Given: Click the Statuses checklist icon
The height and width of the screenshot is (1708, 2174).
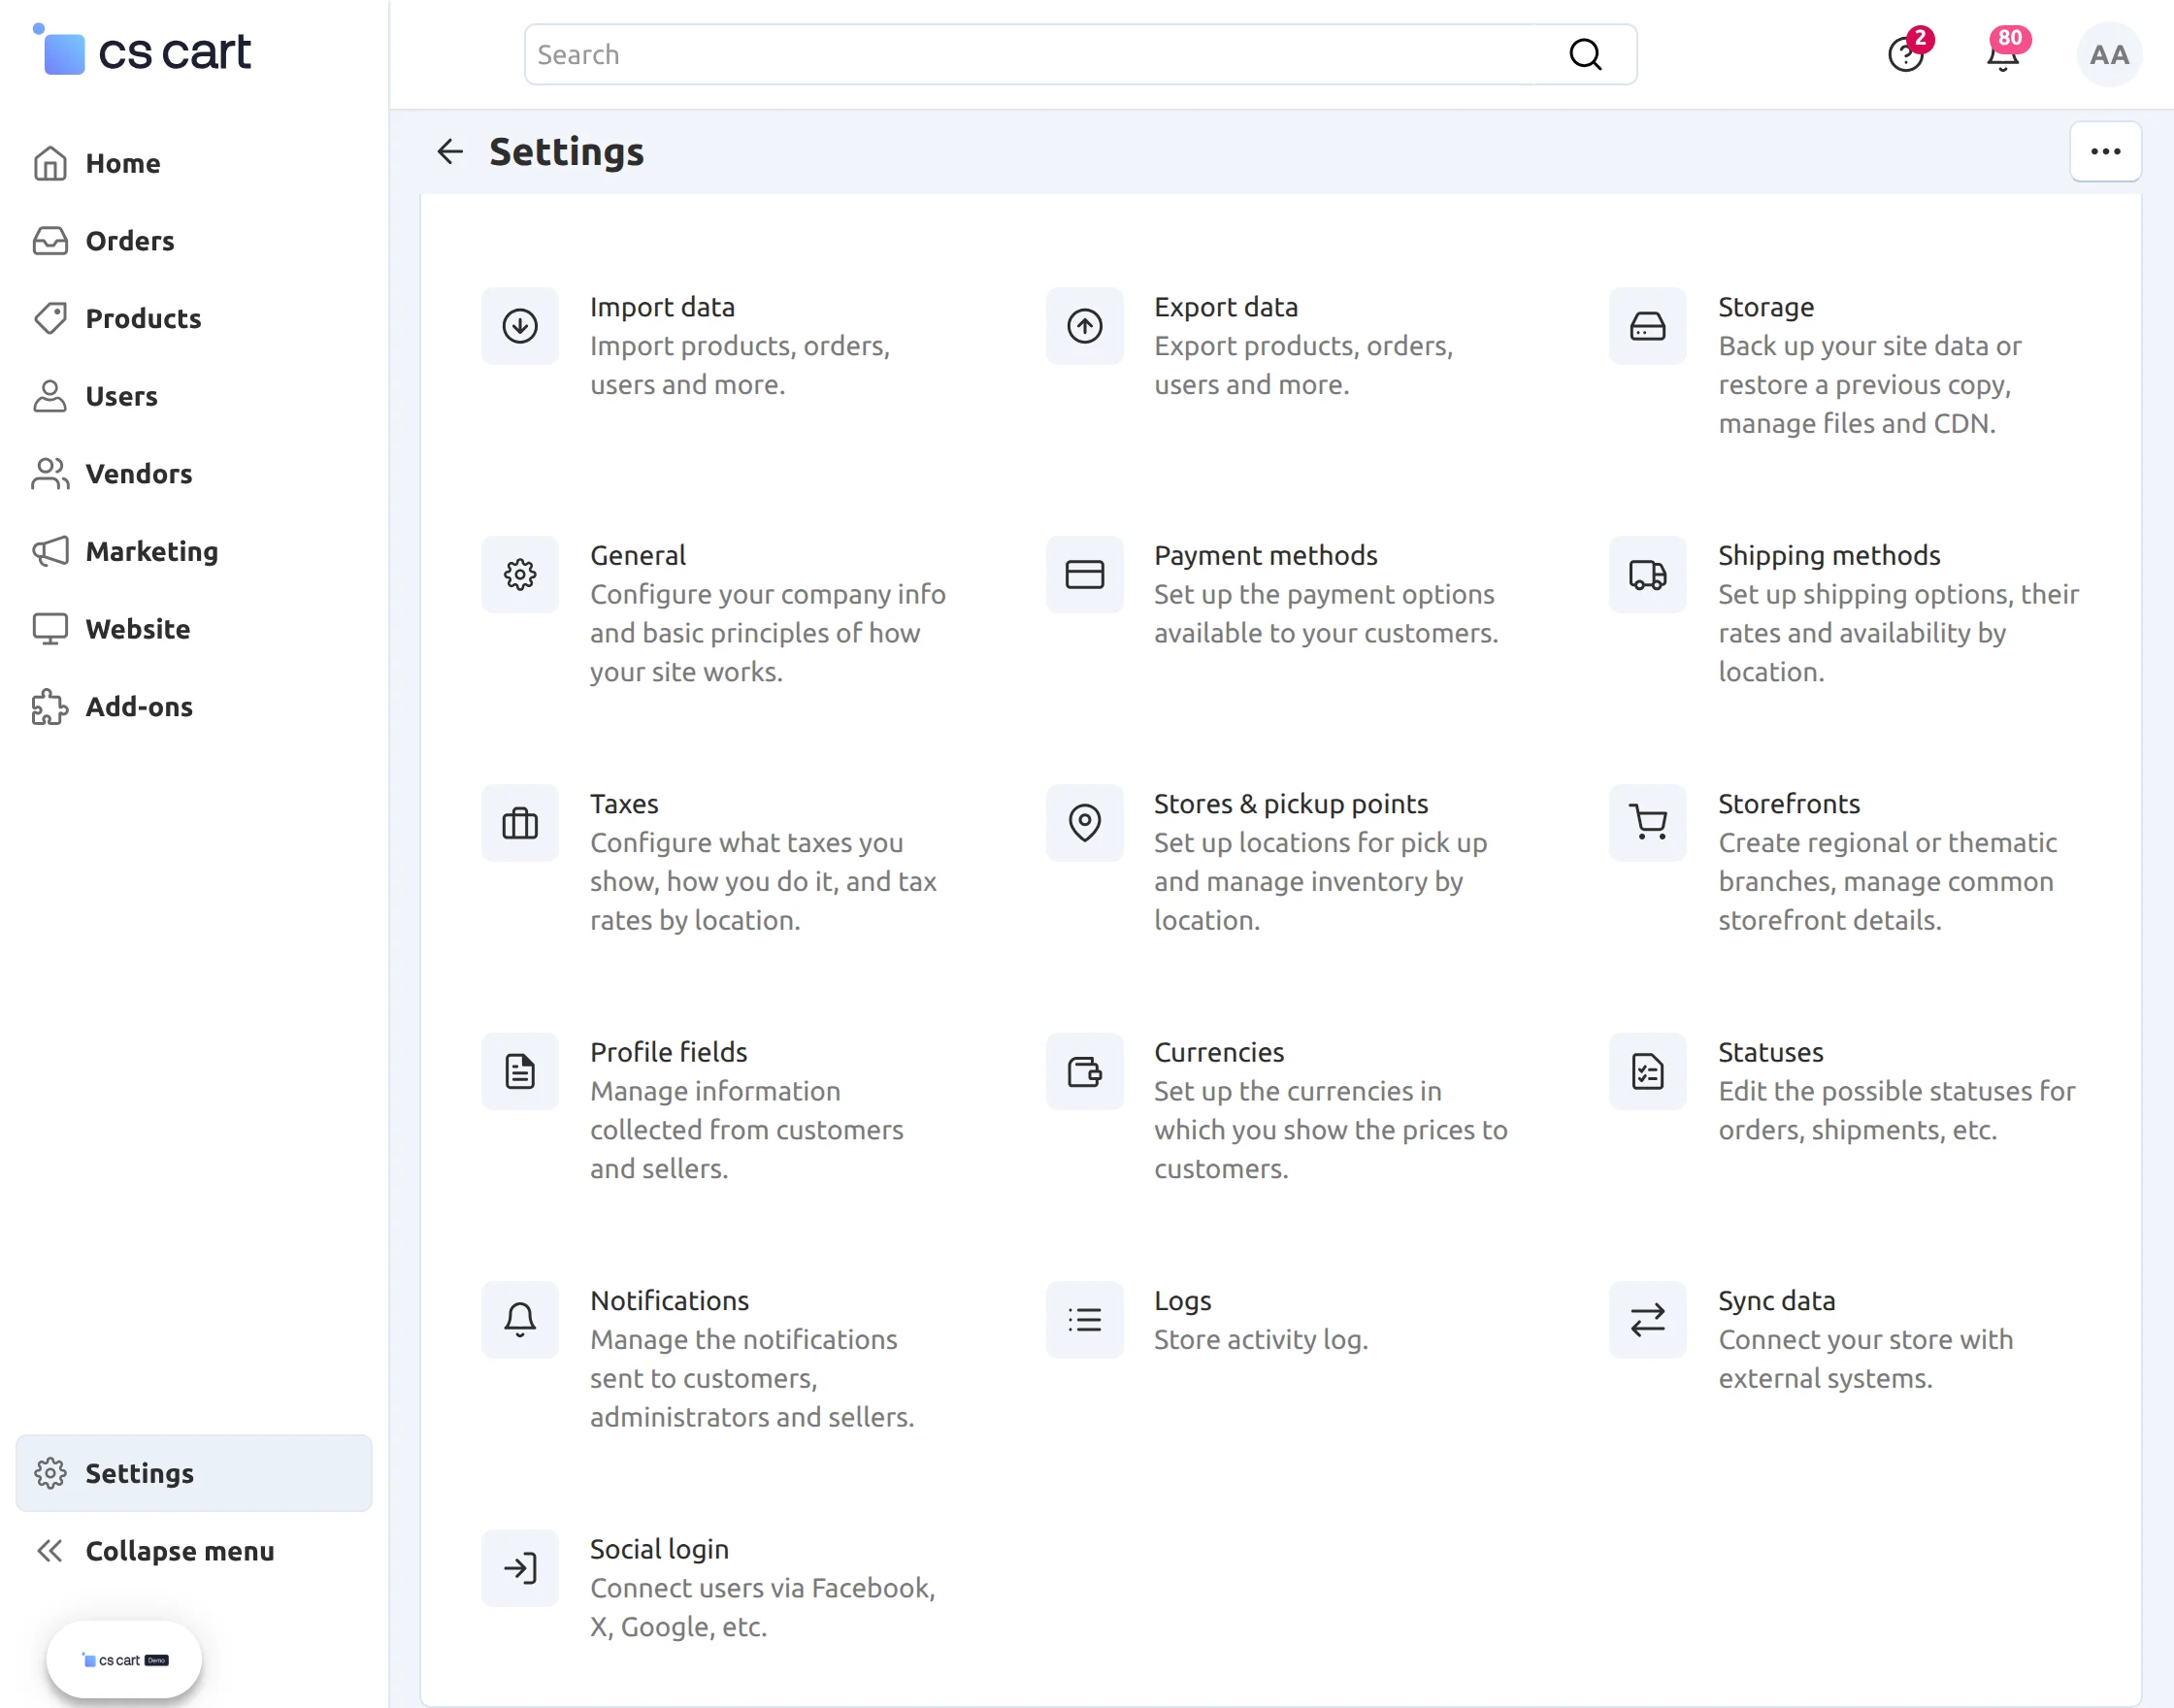Looking at the screenshot, I should 1647,1071.
